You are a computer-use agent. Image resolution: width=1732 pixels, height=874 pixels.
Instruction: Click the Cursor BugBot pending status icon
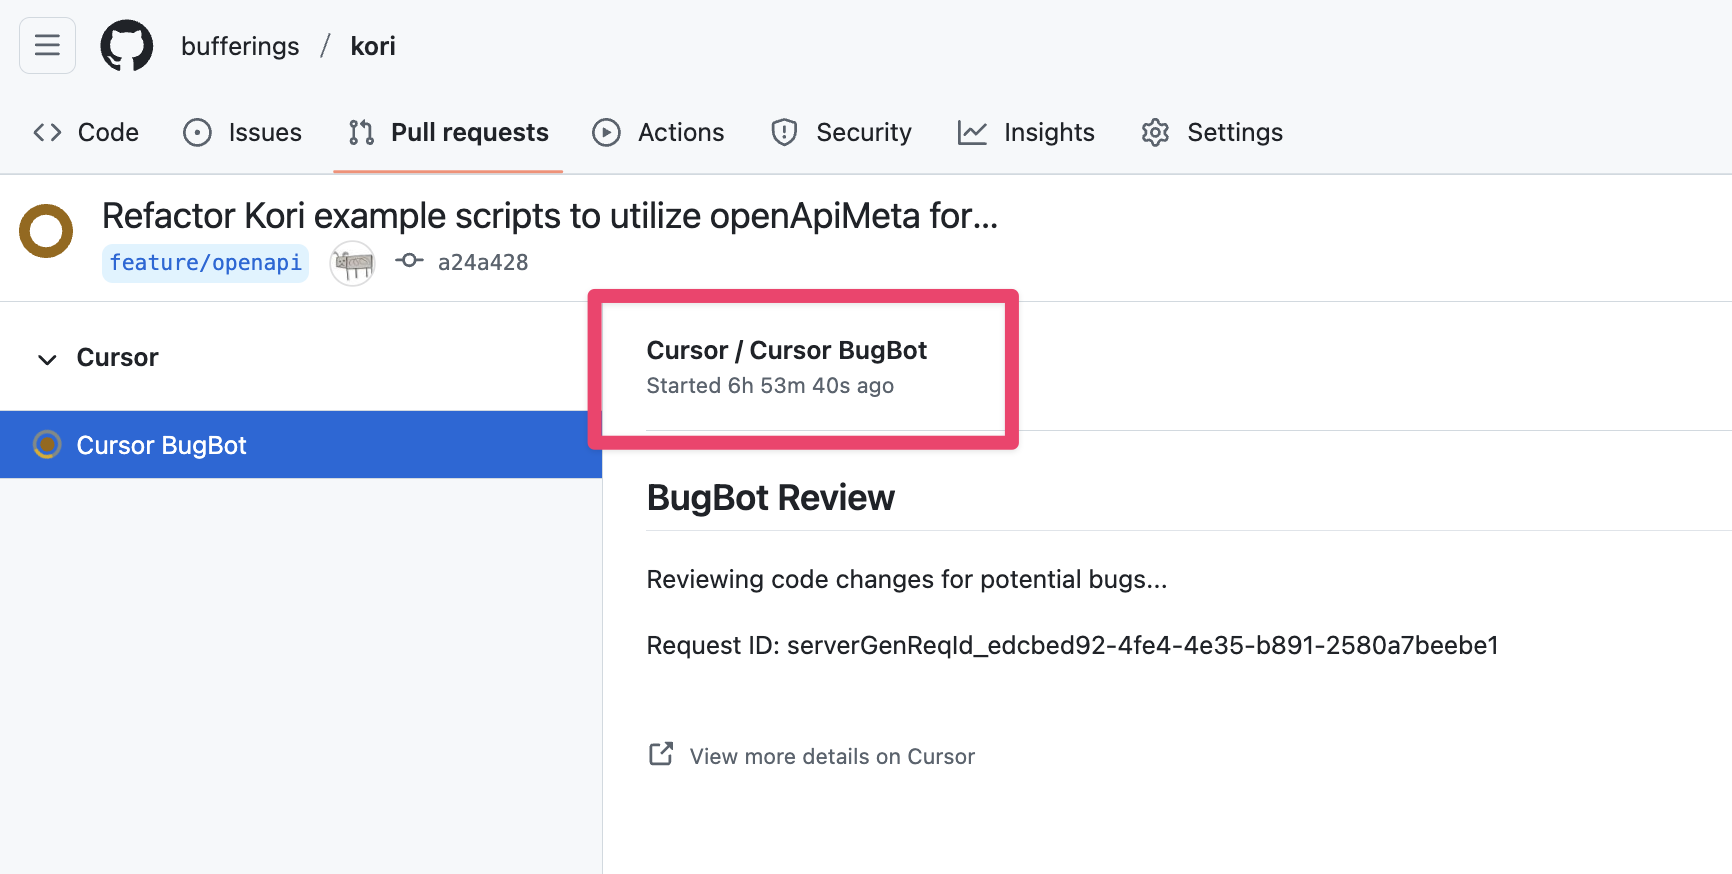point(47,444)
